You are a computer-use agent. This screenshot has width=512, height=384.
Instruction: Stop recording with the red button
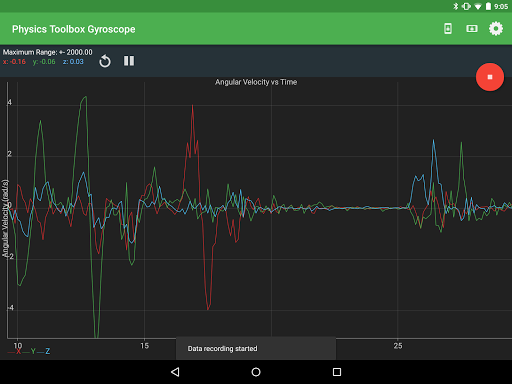(x=490, y=77)
